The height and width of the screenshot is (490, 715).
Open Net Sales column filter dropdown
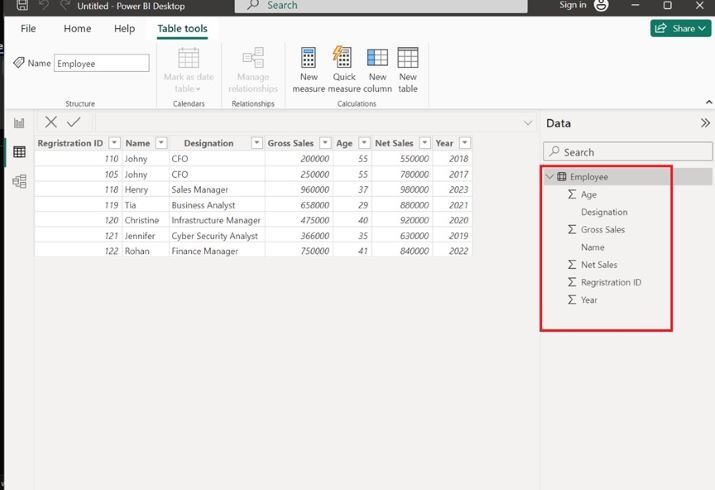(425, 143)
